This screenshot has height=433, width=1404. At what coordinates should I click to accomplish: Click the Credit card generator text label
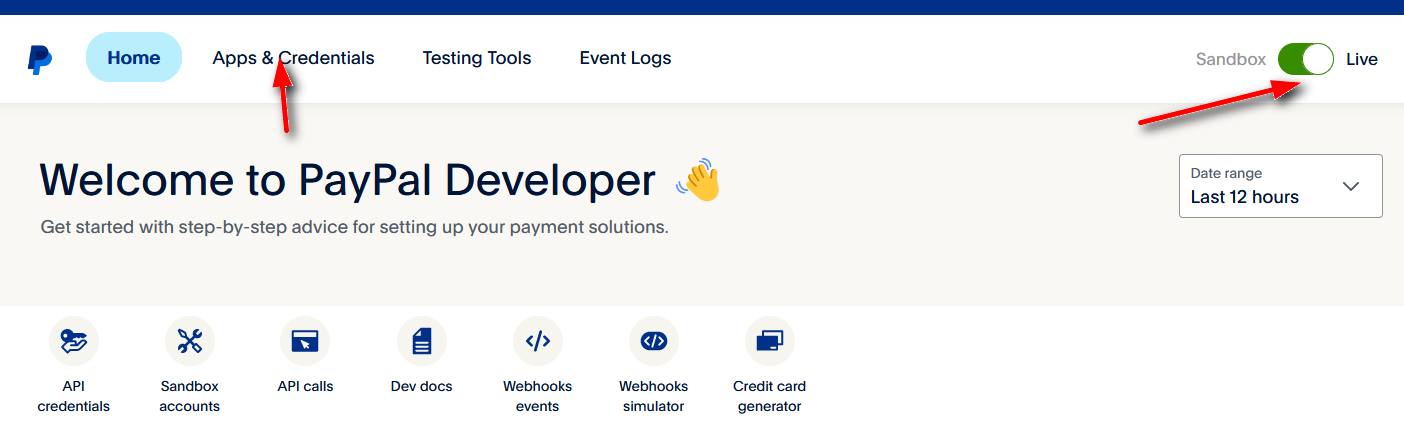(x=769, y=396)
